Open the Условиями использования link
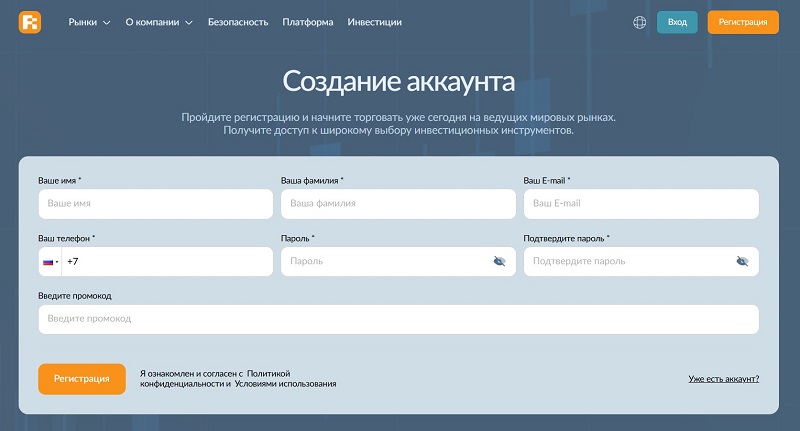 tap(285, 384)
